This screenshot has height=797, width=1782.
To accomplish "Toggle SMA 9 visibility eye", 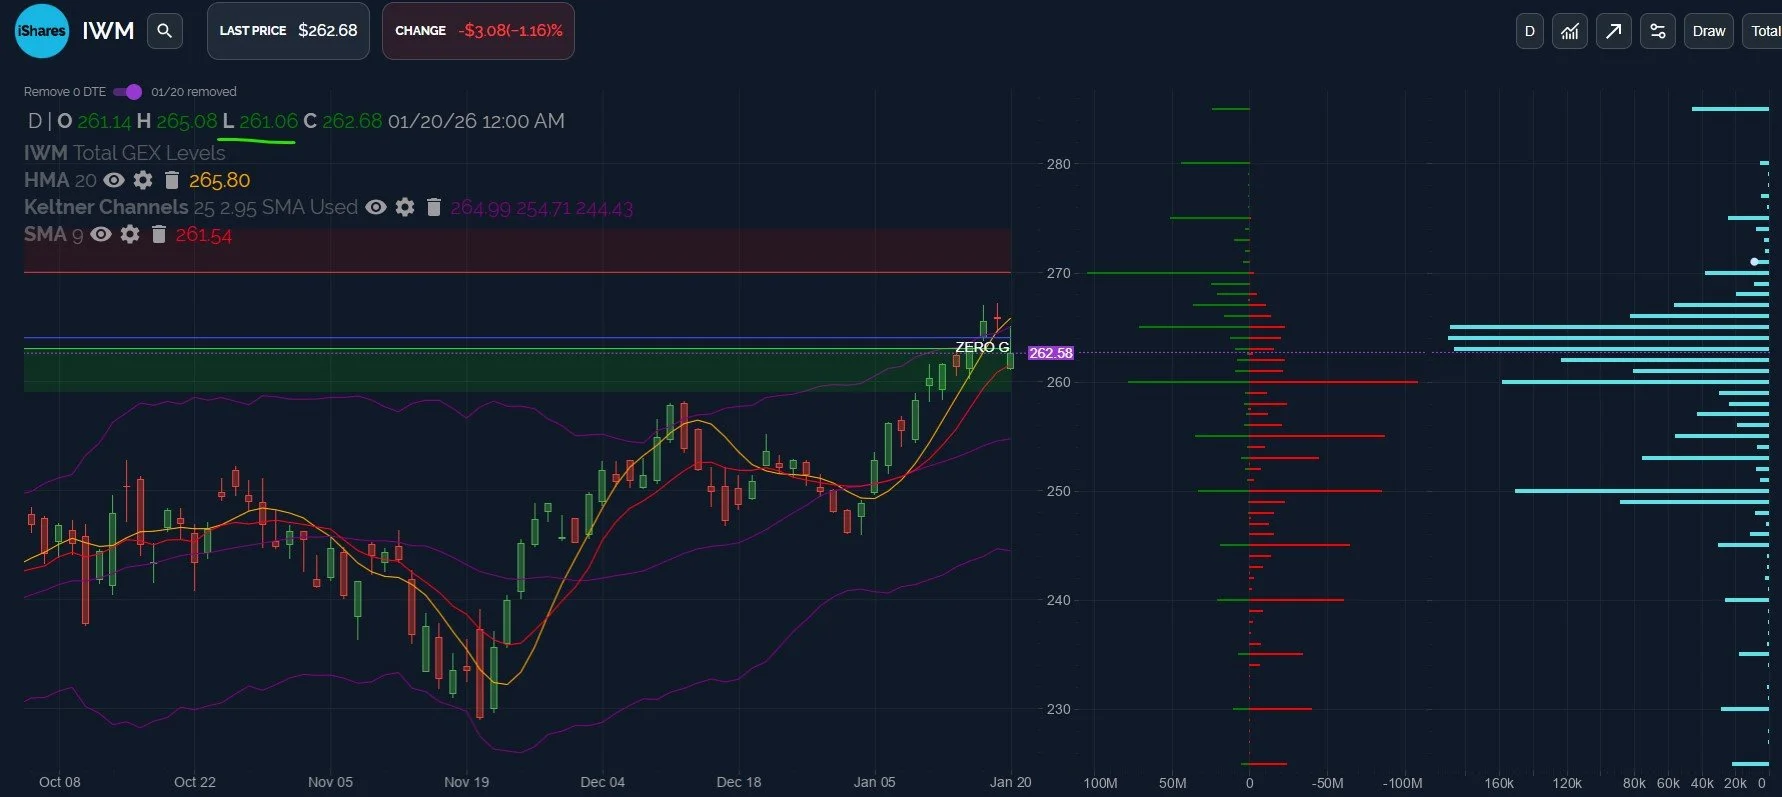I will (101, 234).
